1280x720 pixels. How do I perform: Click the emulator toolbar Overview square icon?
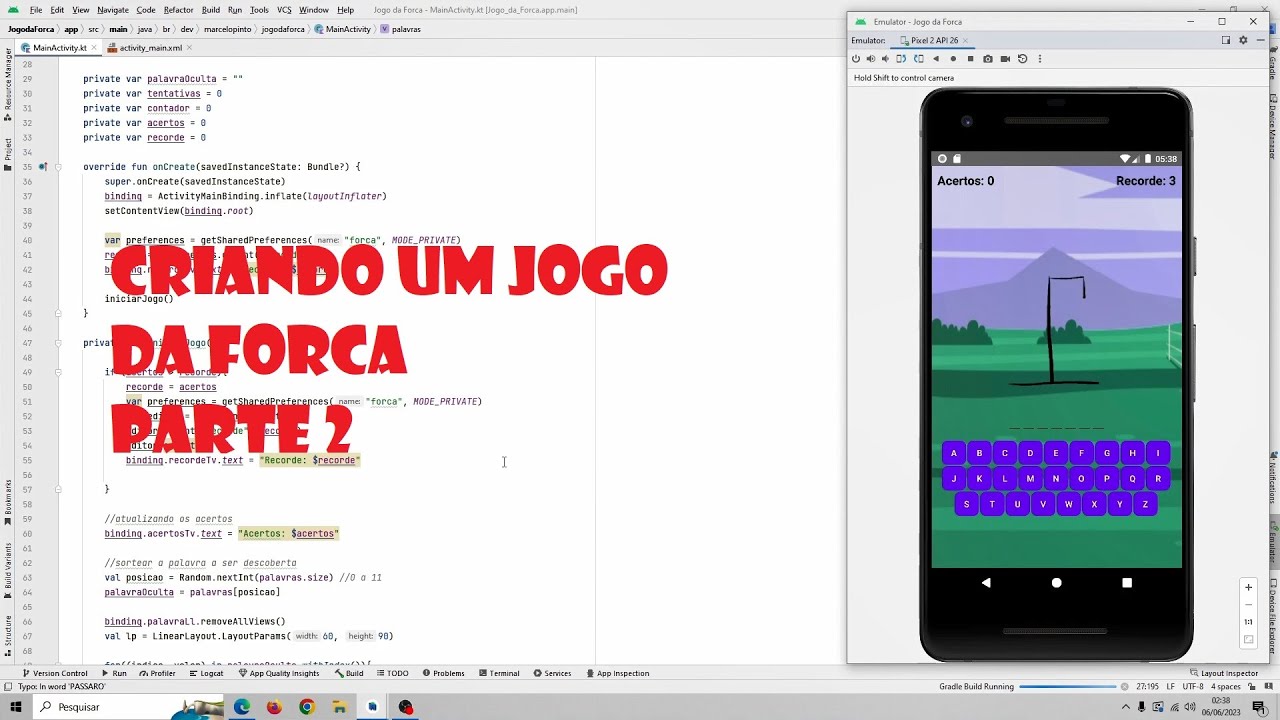970,59
